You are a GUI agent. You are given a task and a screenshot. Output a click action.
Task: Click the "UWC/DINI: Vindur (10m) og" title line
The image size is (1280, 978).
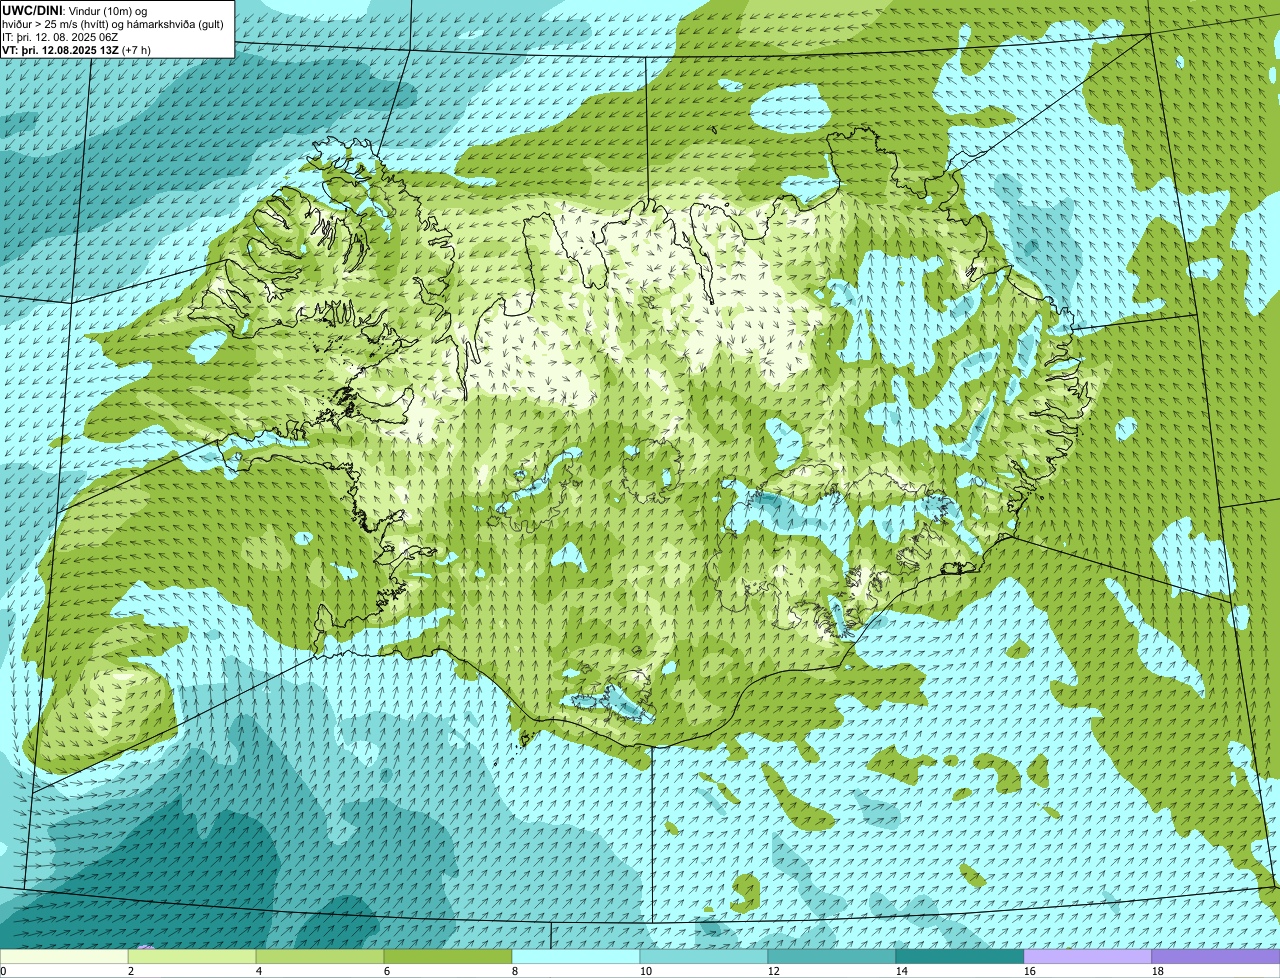point(75,10)
